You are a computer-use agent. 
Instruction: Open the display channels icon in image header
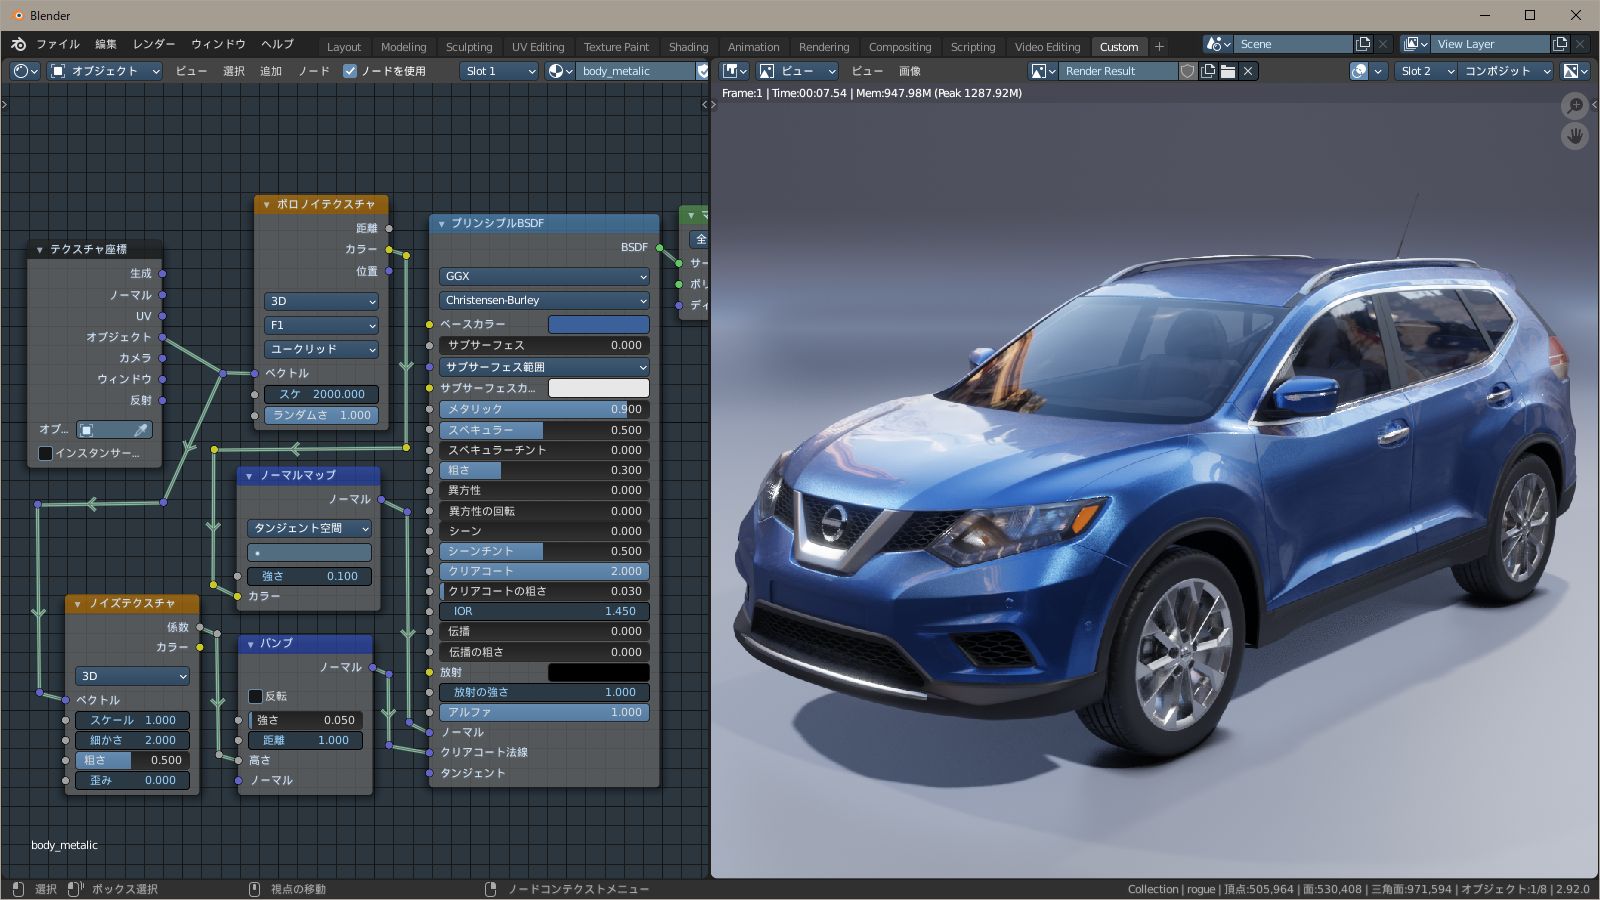[x=1576, y=71]
